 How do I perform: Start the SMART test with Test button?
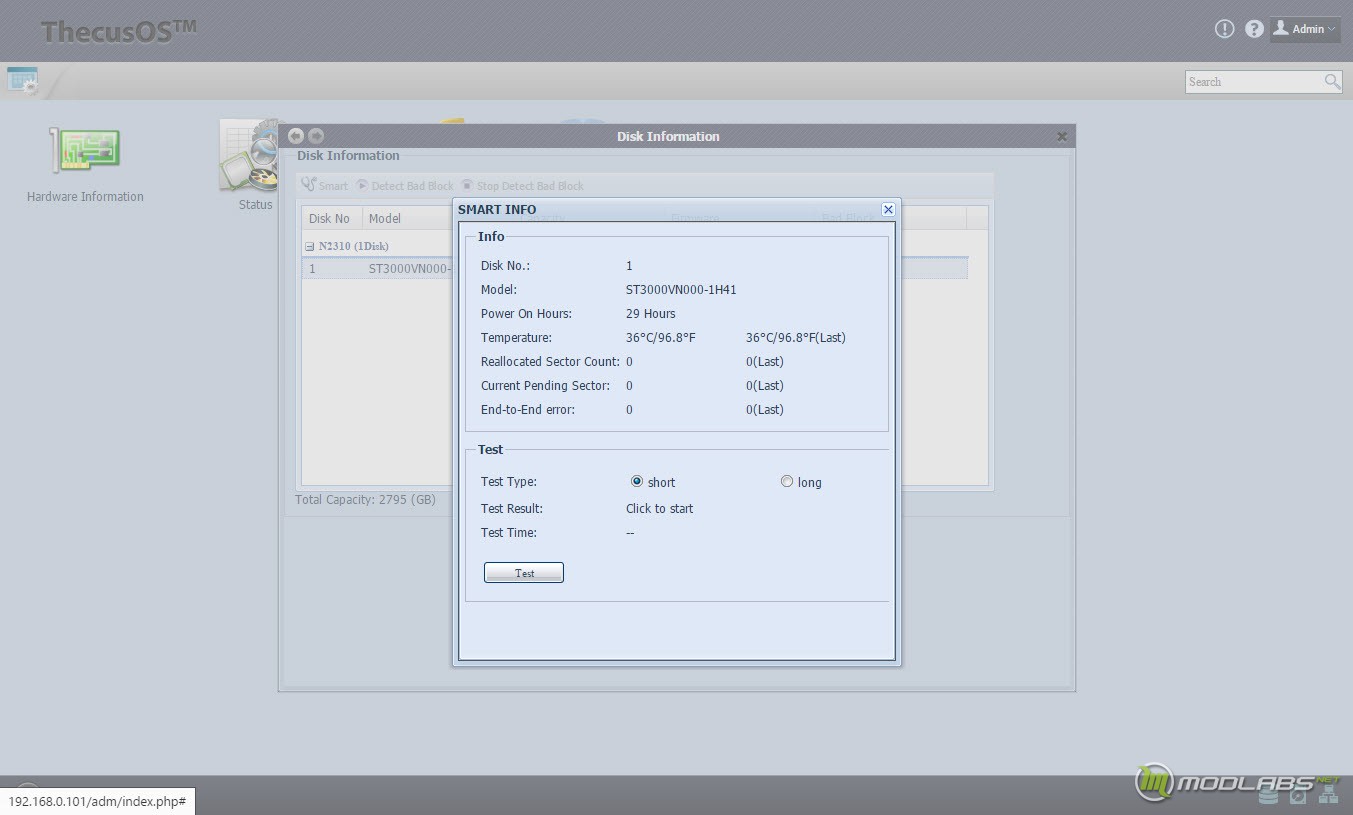(524, 573)
